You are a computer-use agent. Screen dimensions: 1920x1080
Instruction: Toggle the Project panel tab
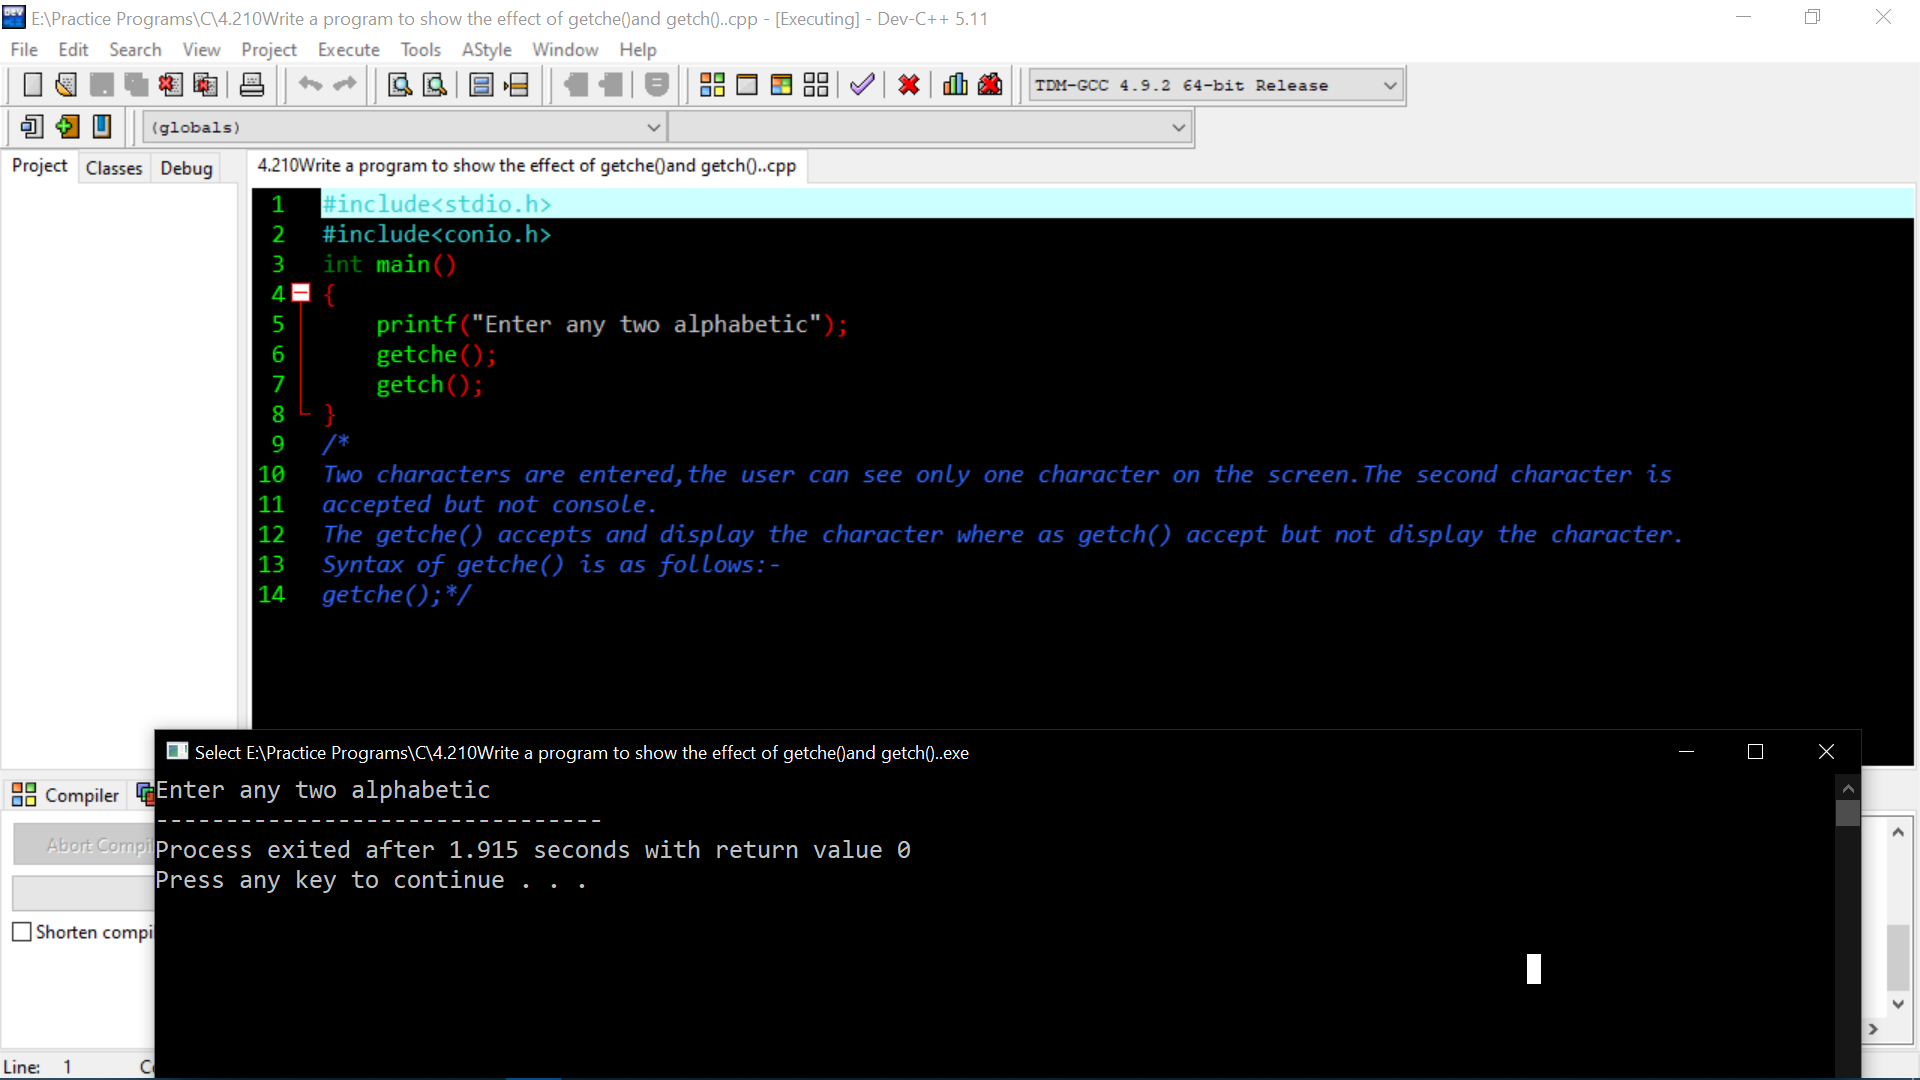(x=38, y=165)
